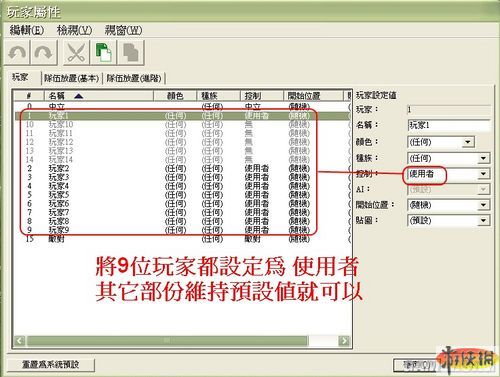The height and width of the screenshot is (377, 500).
Task: Expand the 控制 dropdown showing 使用者
Action: pyautogui.click(x=483, y=174)
